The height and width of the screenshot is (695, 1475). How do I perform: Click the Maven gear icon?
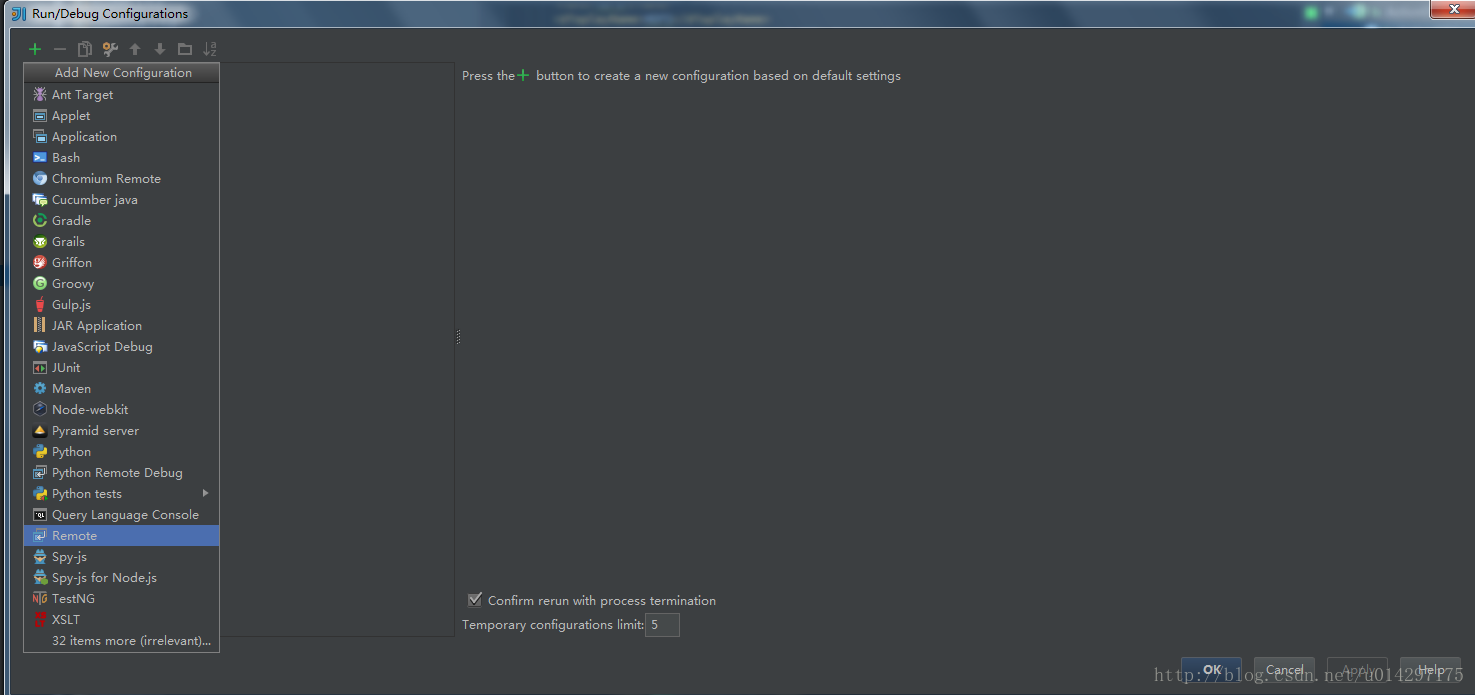point(40,389)
